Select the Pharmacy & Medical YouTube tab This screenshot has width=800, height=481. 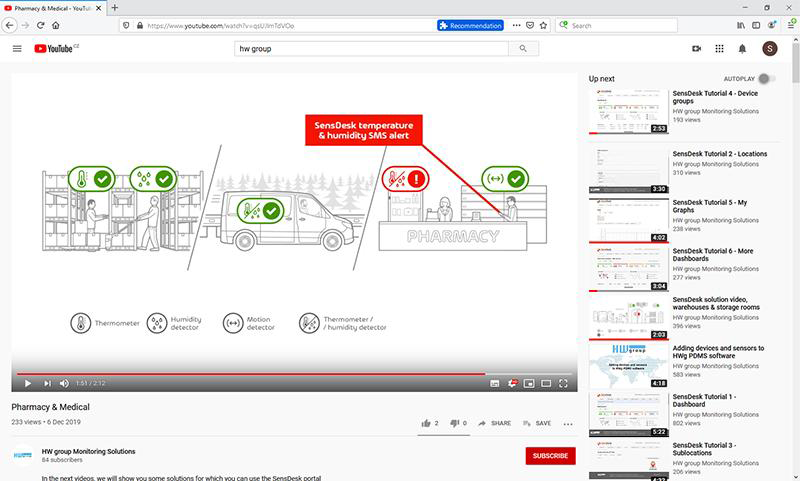click(x=53, y=8)
